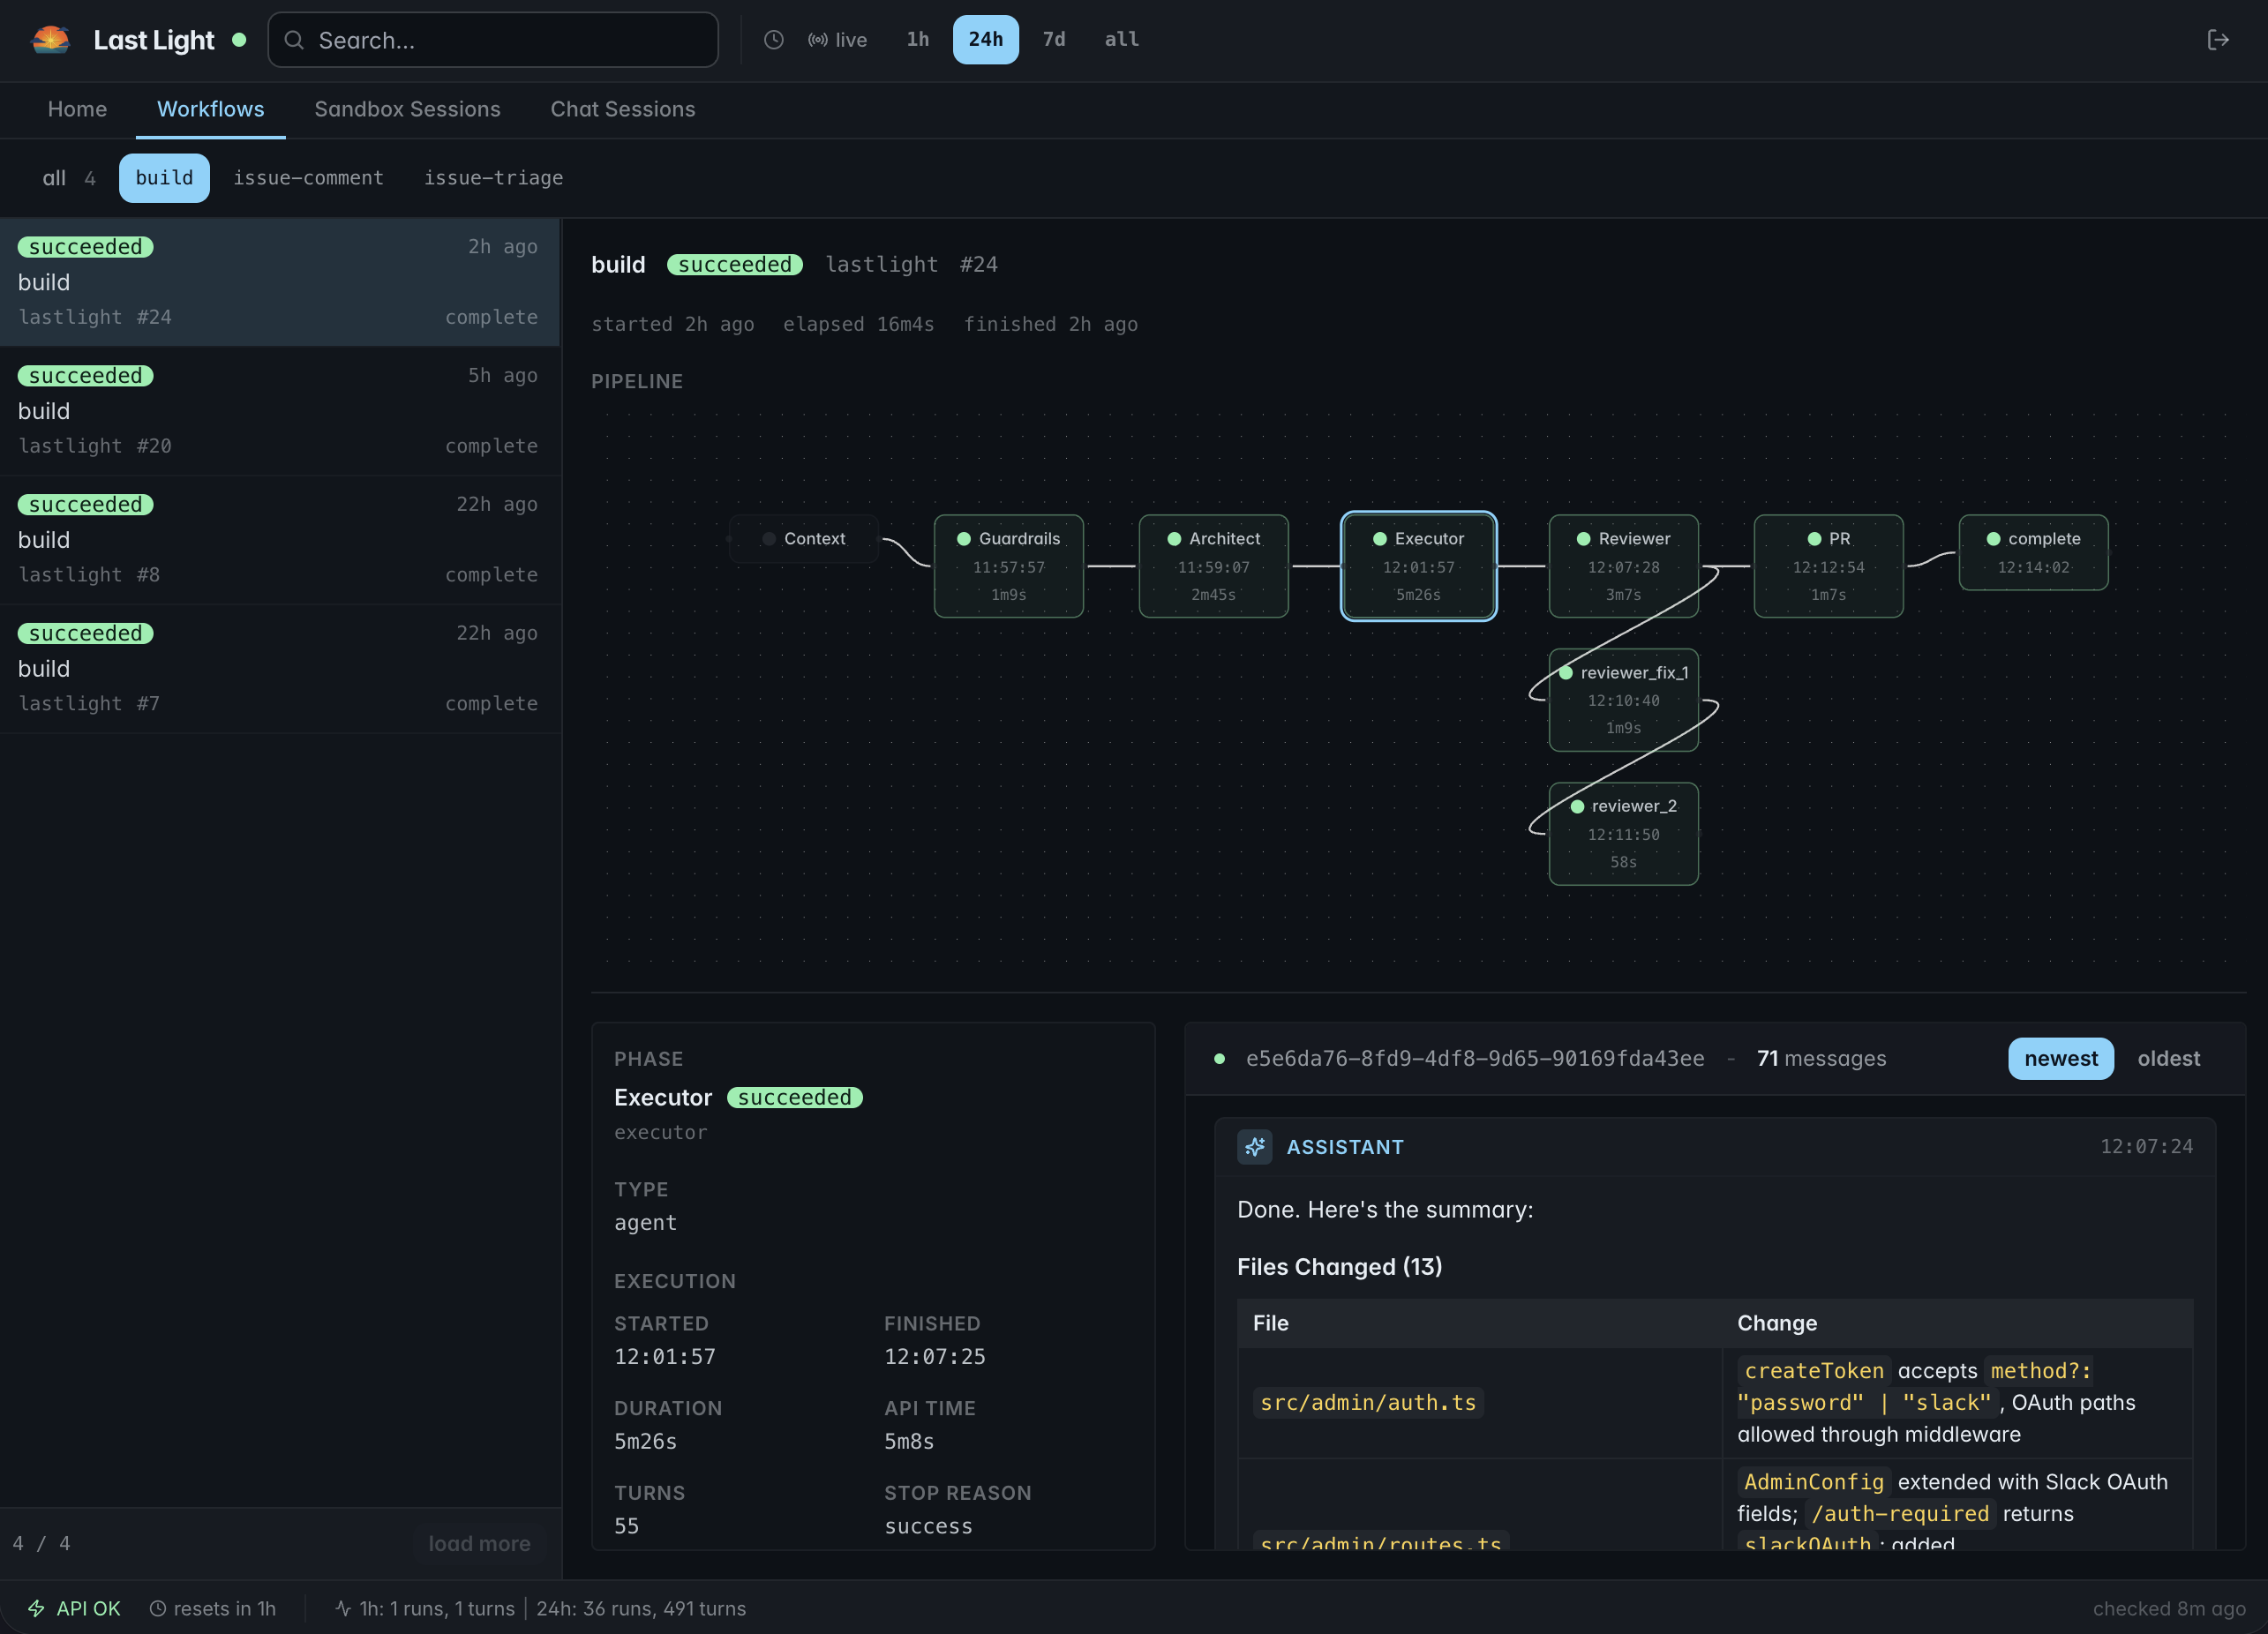Image resolution: width=2268 pixels, height=1634 pixels.
Task: Click the turns value 55
Action: 626,1526
